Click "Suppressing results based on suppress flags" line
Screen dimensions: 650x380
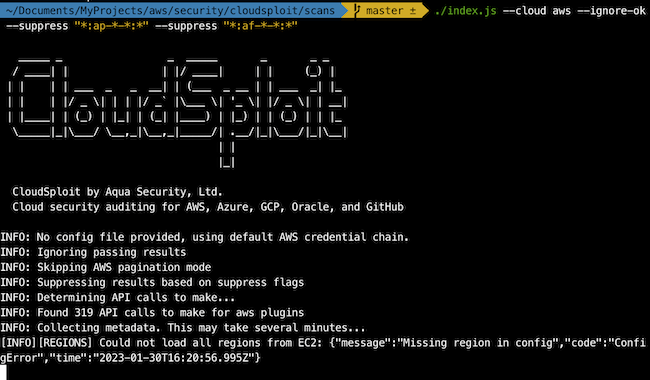point(152,282)
